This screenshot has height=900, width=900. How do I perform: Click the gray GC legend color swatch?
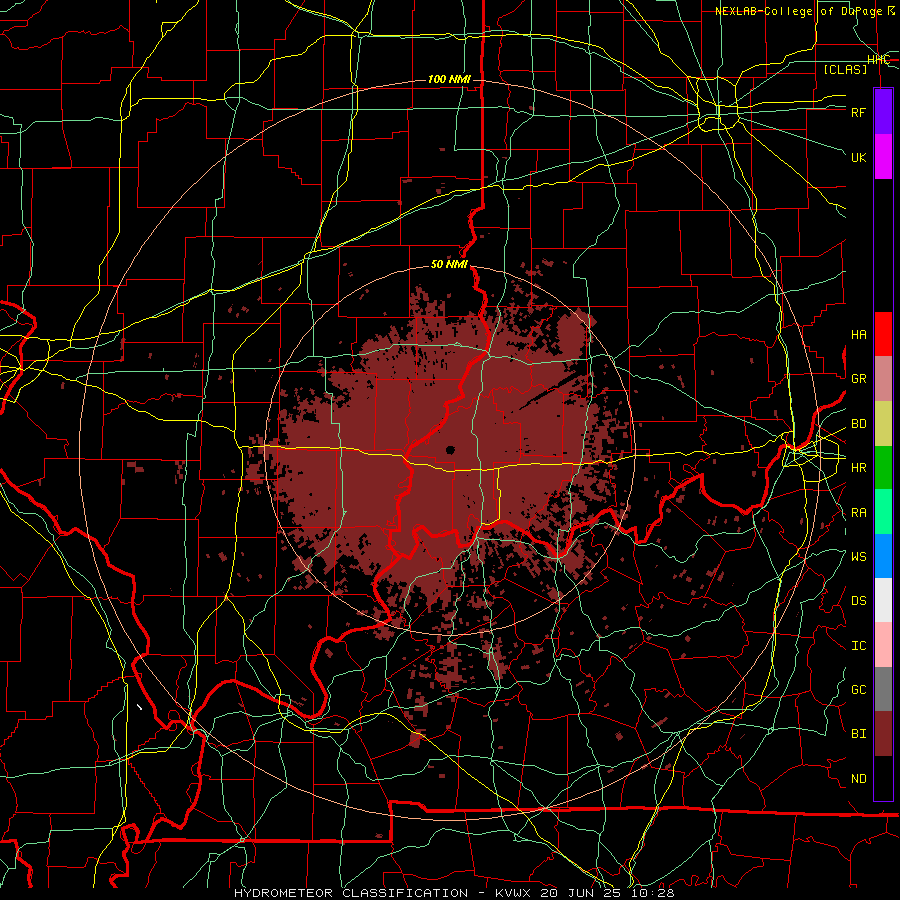coord(883,689)
